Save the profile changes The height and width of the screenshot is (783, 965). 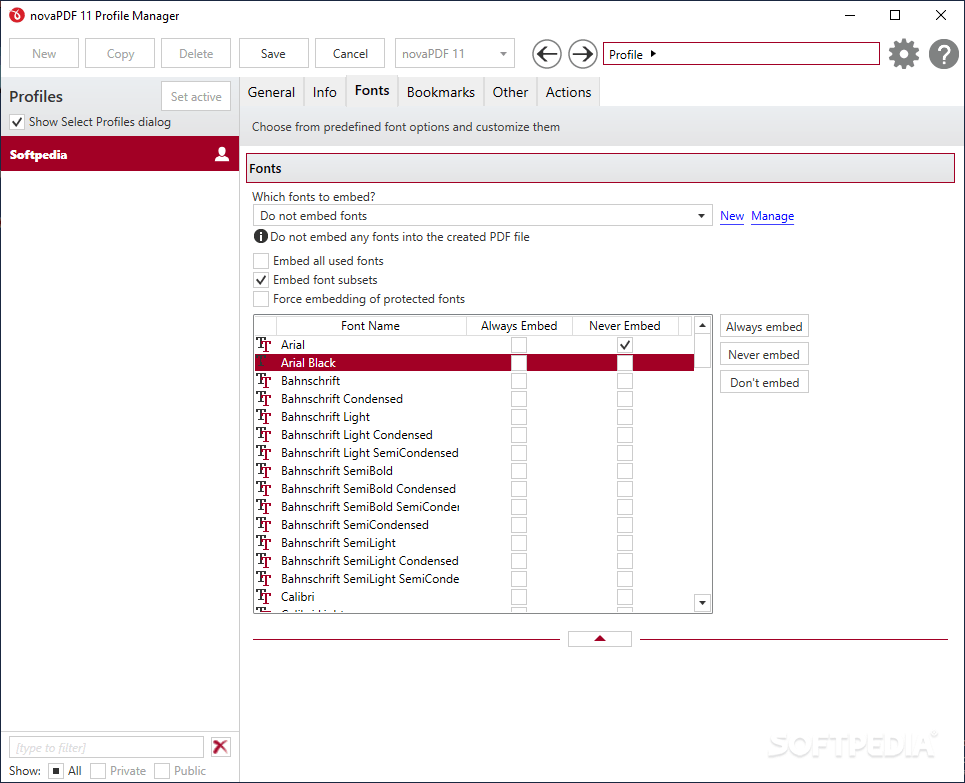coord(273,54)
